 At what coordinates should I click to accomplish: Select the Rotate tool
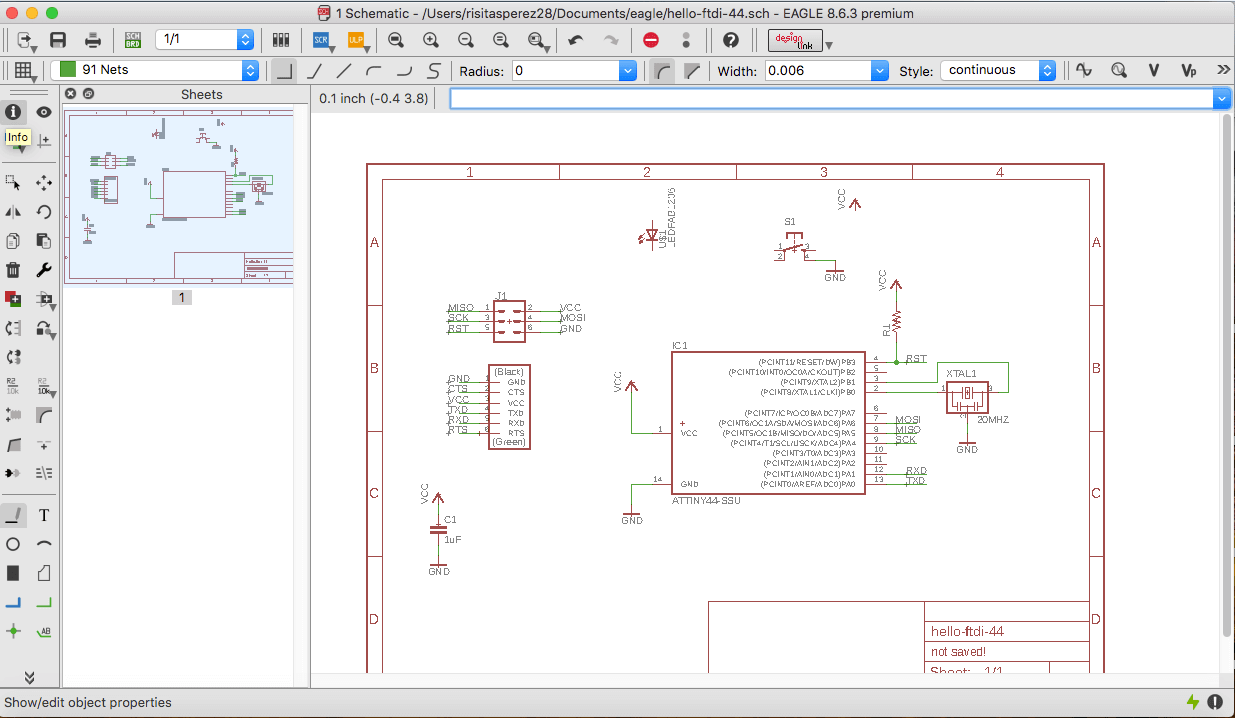point(44,211)
